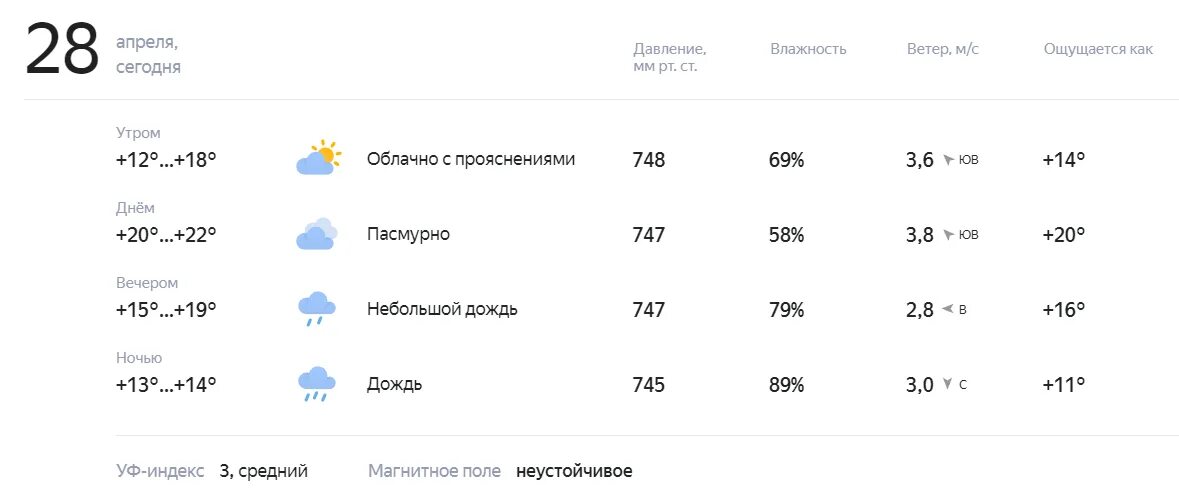Click the Утром temperature range +12°...+18°
Viewport: 1179px width, 501px height.
click(x=166, y=159)
